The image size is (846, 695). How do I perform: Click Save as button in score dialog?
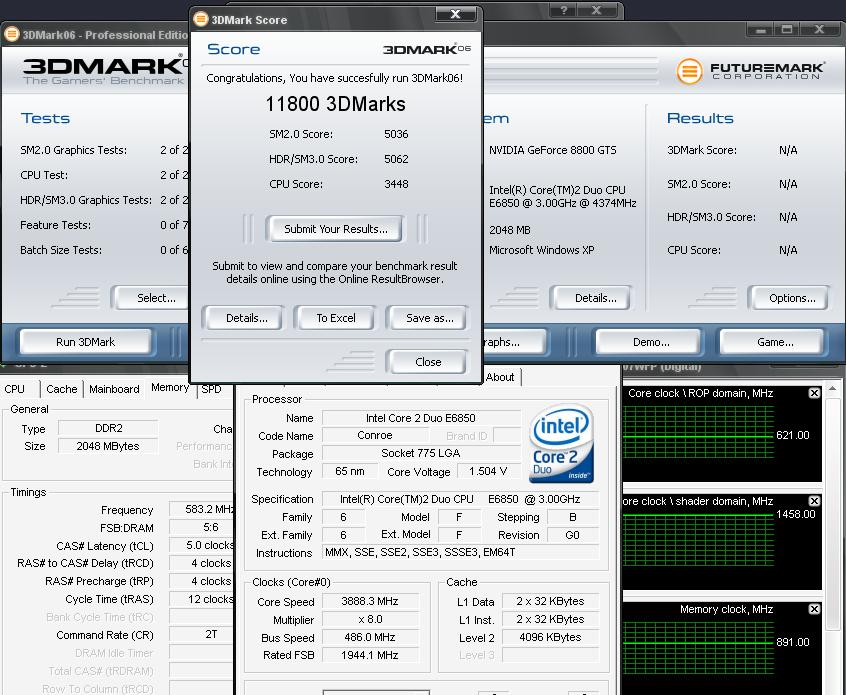(427, 318)
